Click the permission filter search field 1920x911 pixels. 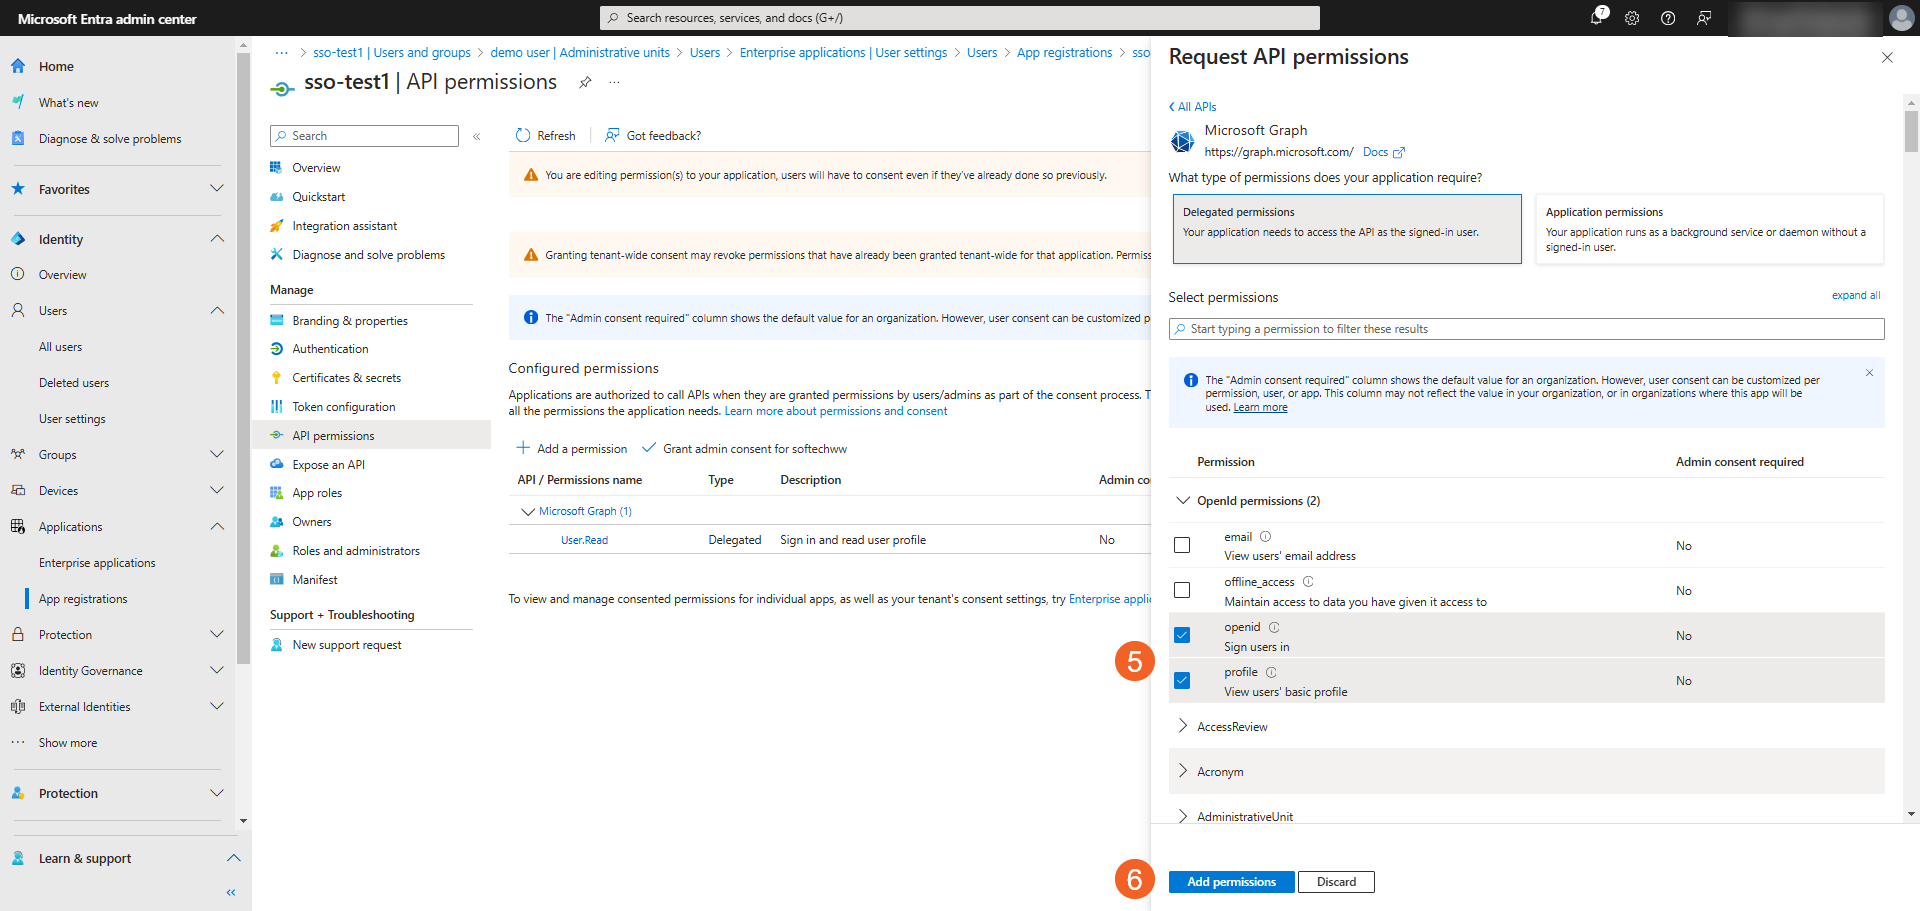click(1526, 329)
